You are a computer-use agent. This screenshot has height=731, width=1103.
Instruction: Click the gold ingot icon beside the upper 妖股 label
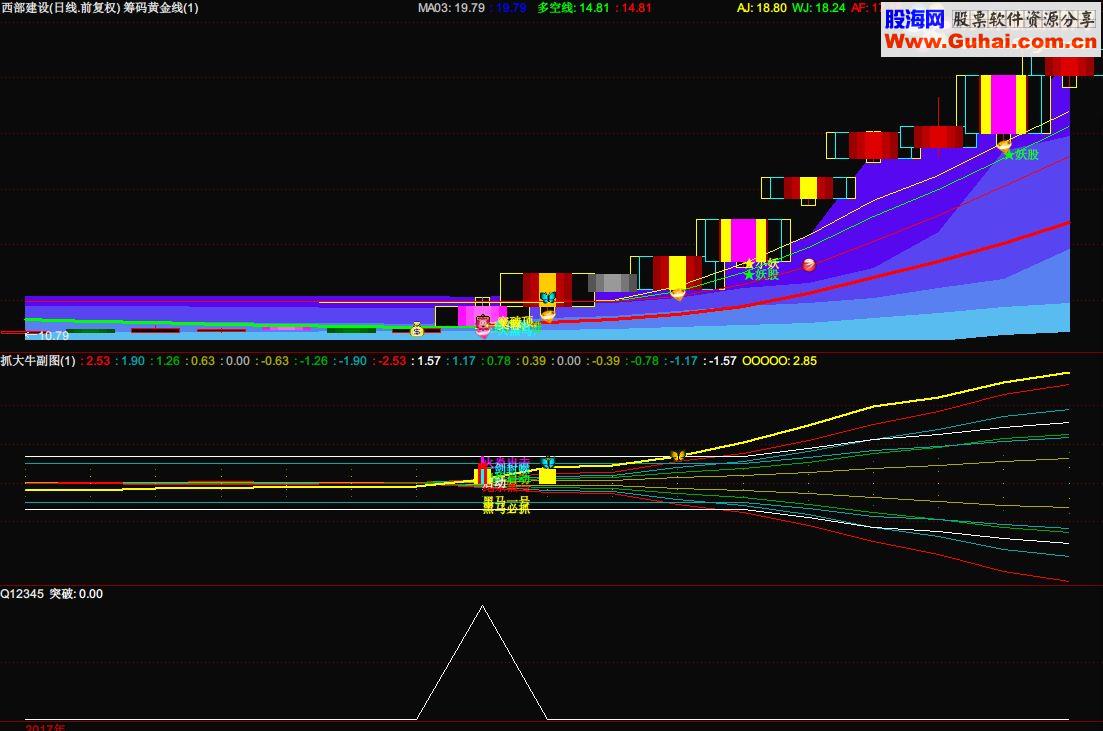(x=1004, y=144)
